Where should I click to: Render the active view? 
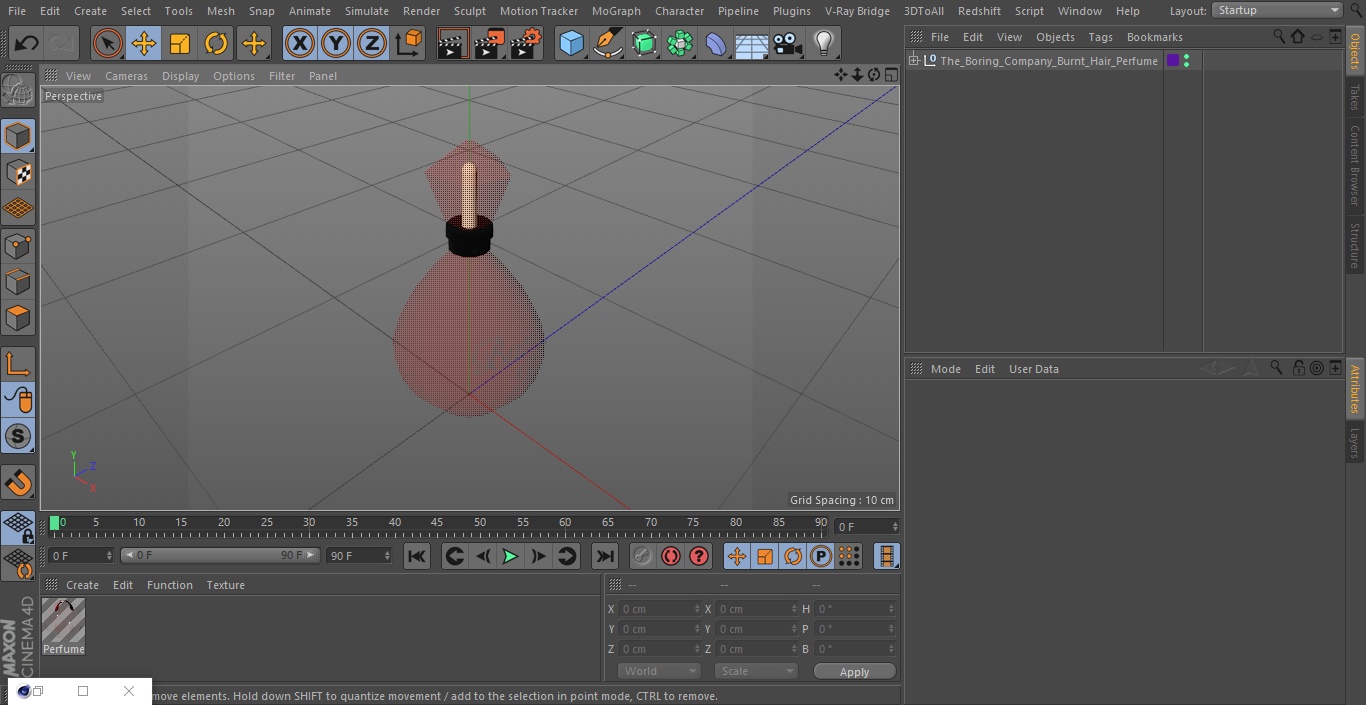pos(452,43)
